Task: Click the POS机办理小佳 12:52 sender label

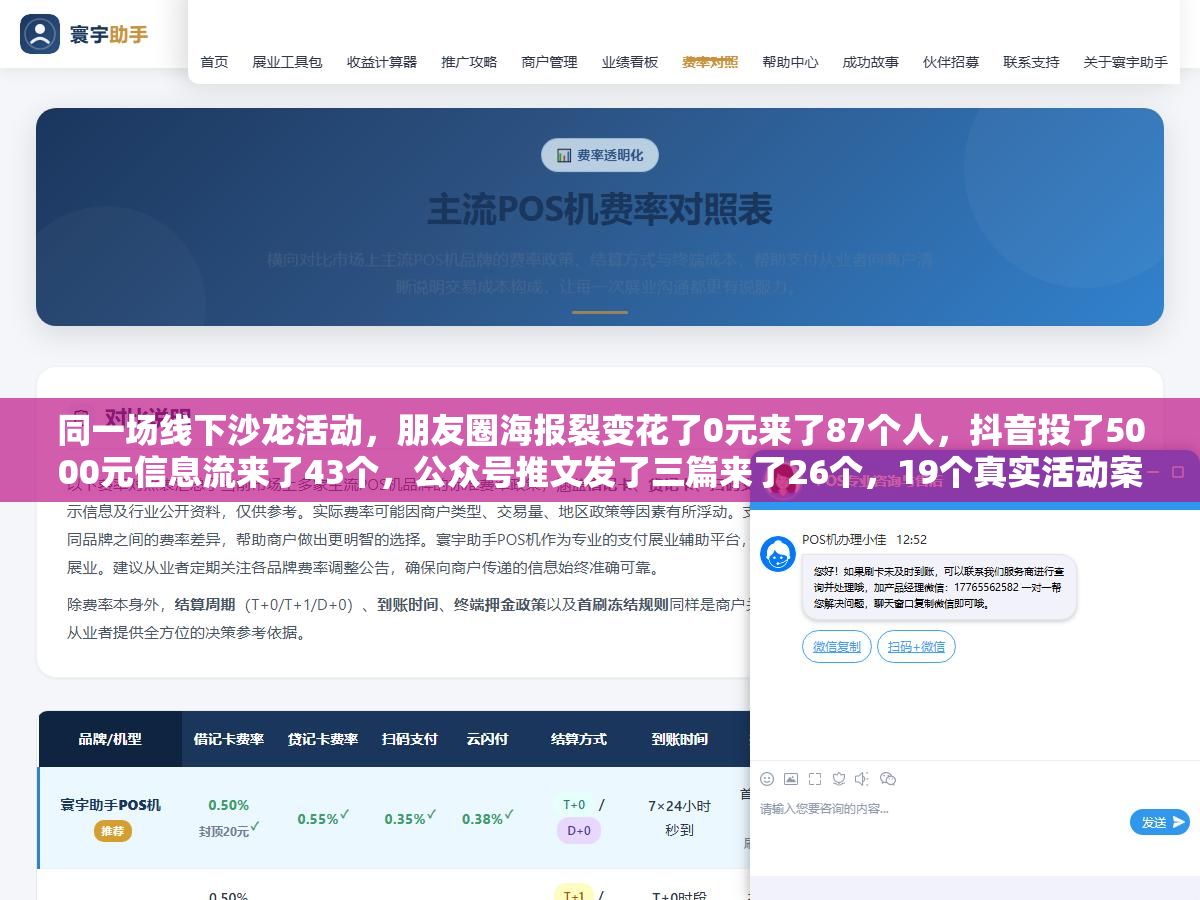Action: click(x=864, y=539)
